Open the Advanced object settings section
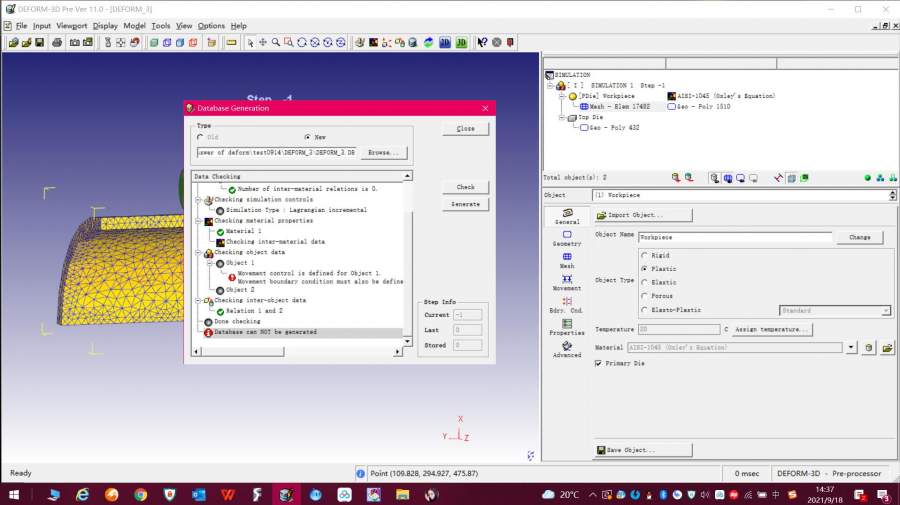The image size is (900, 505). 567,349
